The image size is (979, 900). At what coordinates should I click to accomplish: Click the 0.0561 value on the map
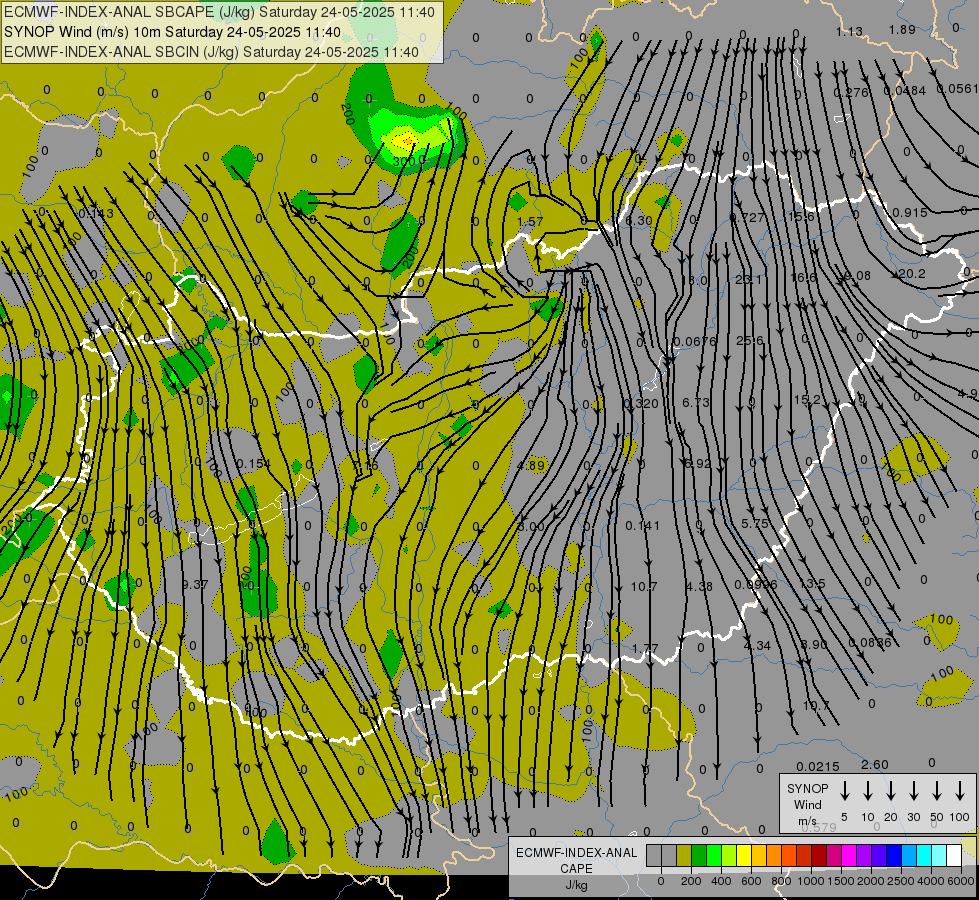tap(957, 89)
